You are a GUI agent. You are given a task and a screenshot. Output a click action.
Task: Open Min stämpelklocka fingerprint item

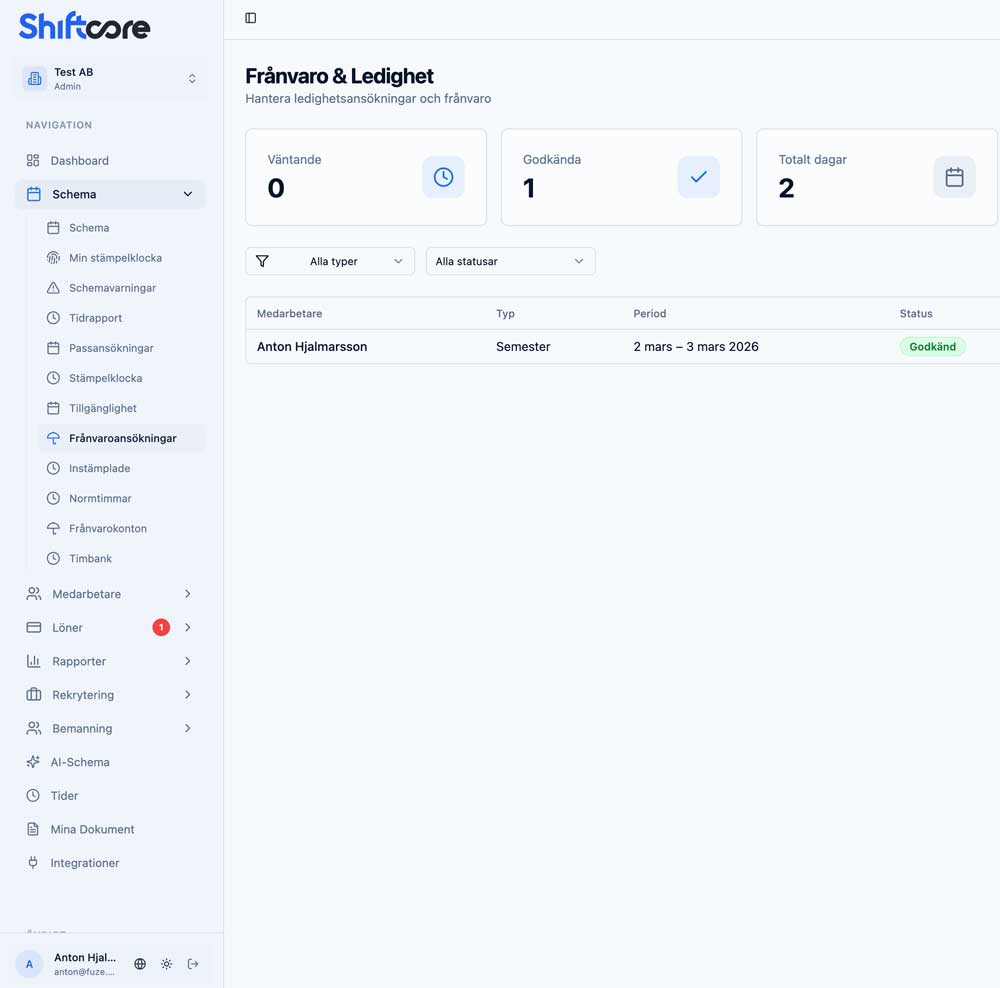tap(121, 258)
